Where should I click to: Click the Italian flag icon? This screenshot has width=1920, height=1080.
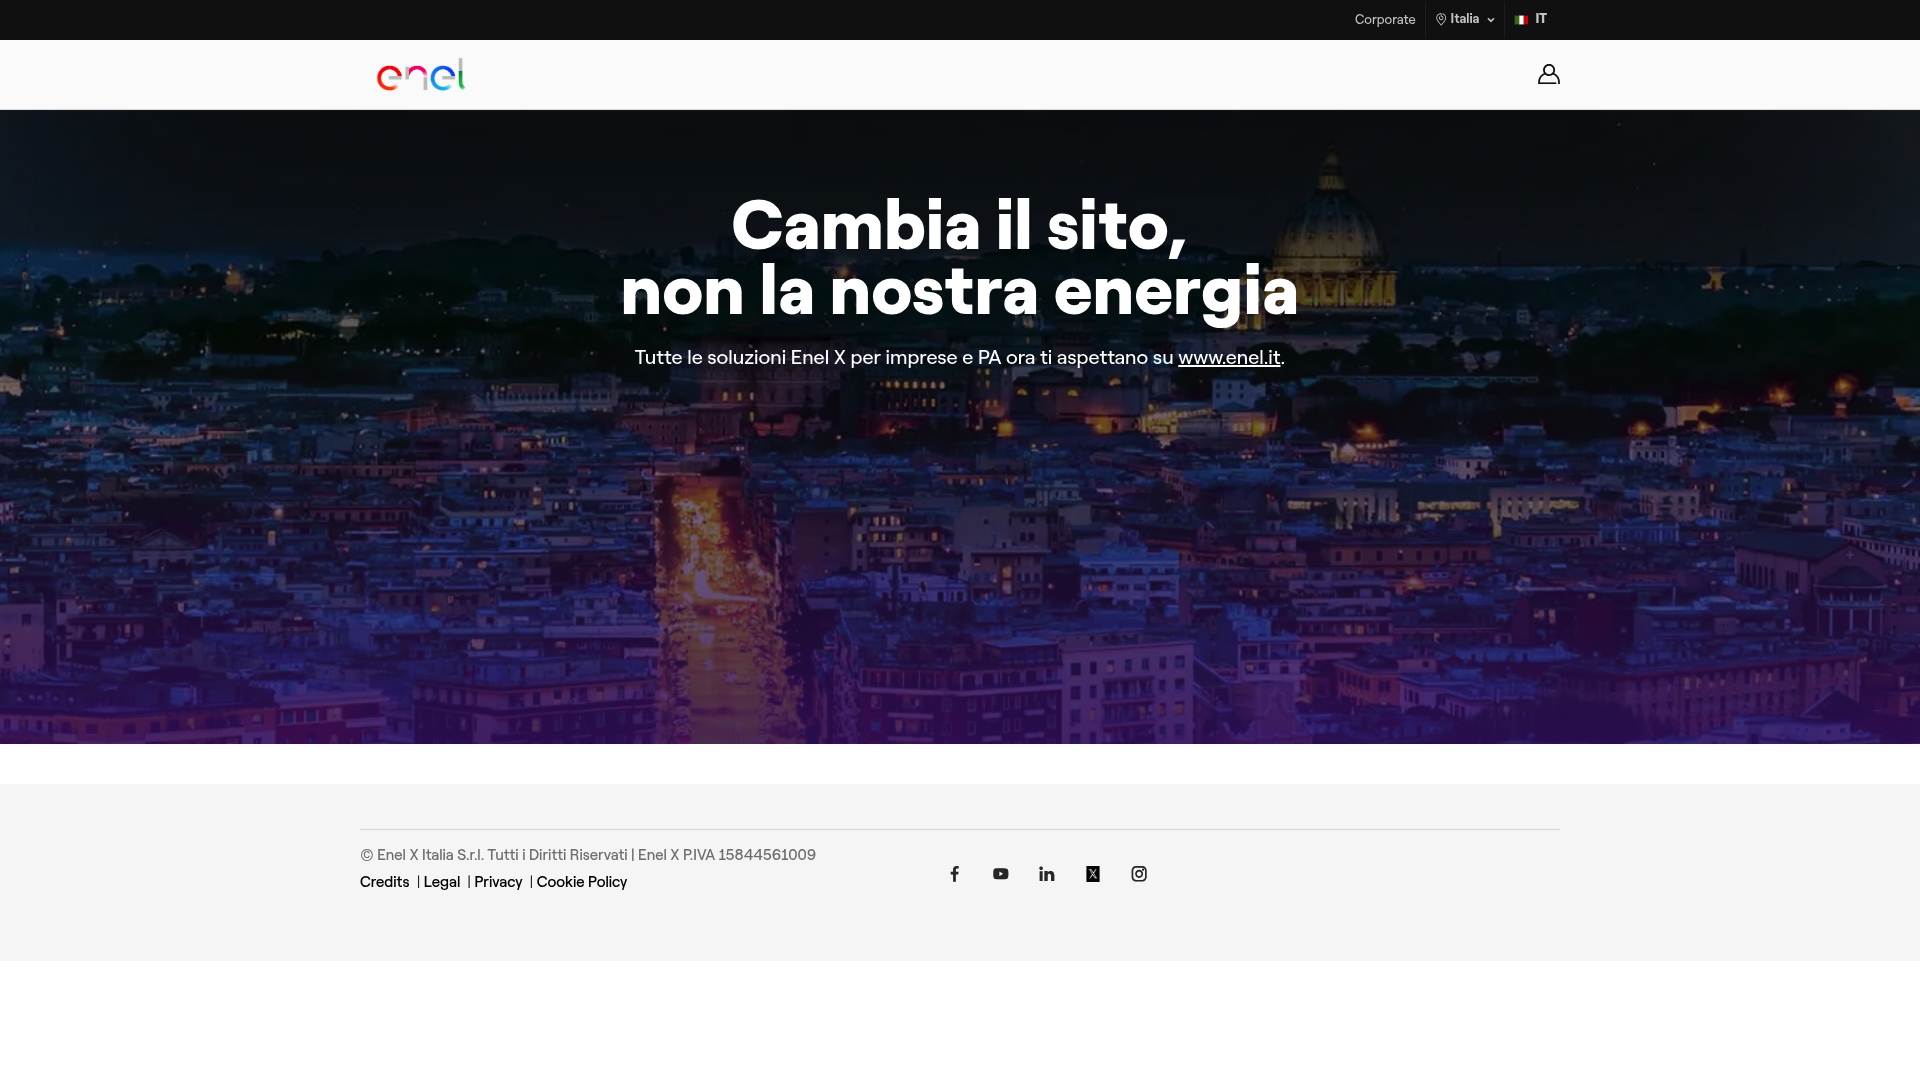(1521, 20)
